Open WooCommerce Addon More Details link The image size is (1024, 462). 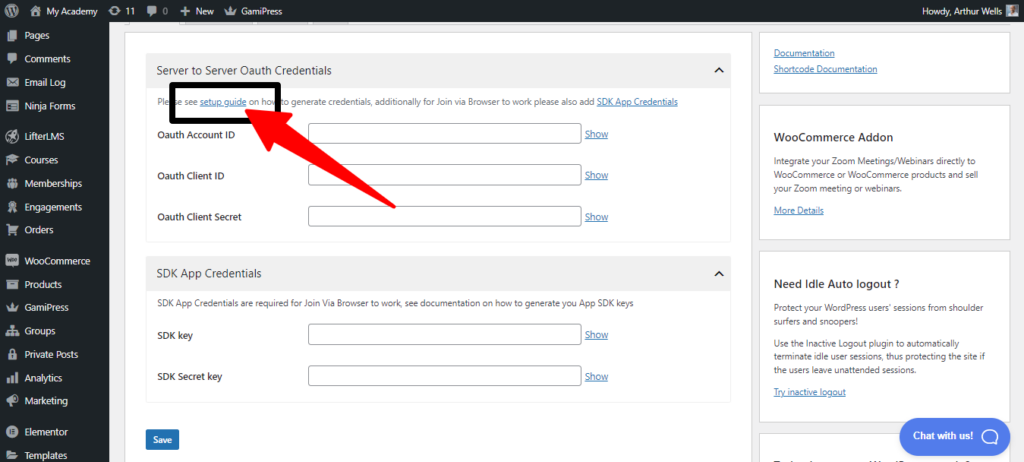[x=799, y=210]
